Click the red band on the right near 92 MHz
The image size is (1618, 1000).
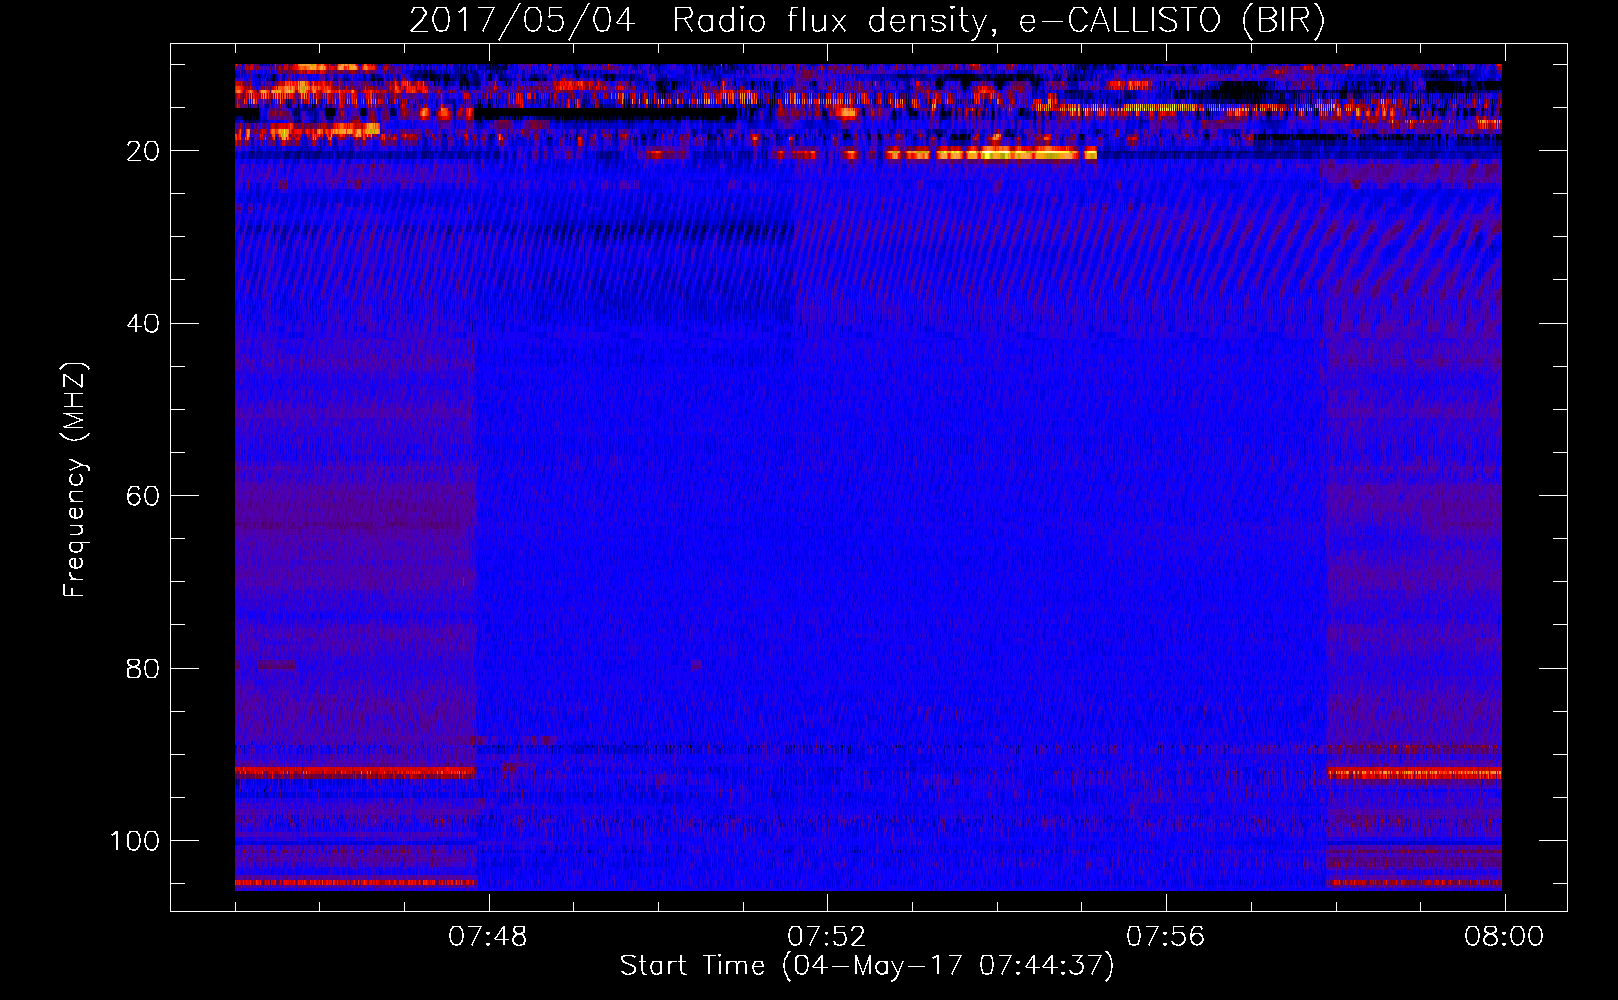click(1414, 773)
